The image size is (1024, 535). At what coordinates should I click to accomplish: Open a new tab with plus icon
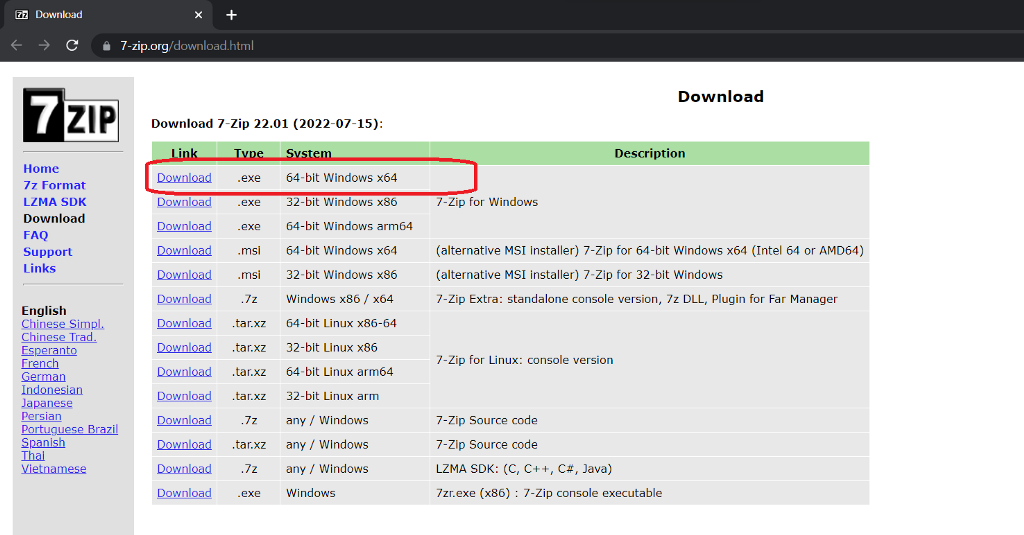coord(231,14)
